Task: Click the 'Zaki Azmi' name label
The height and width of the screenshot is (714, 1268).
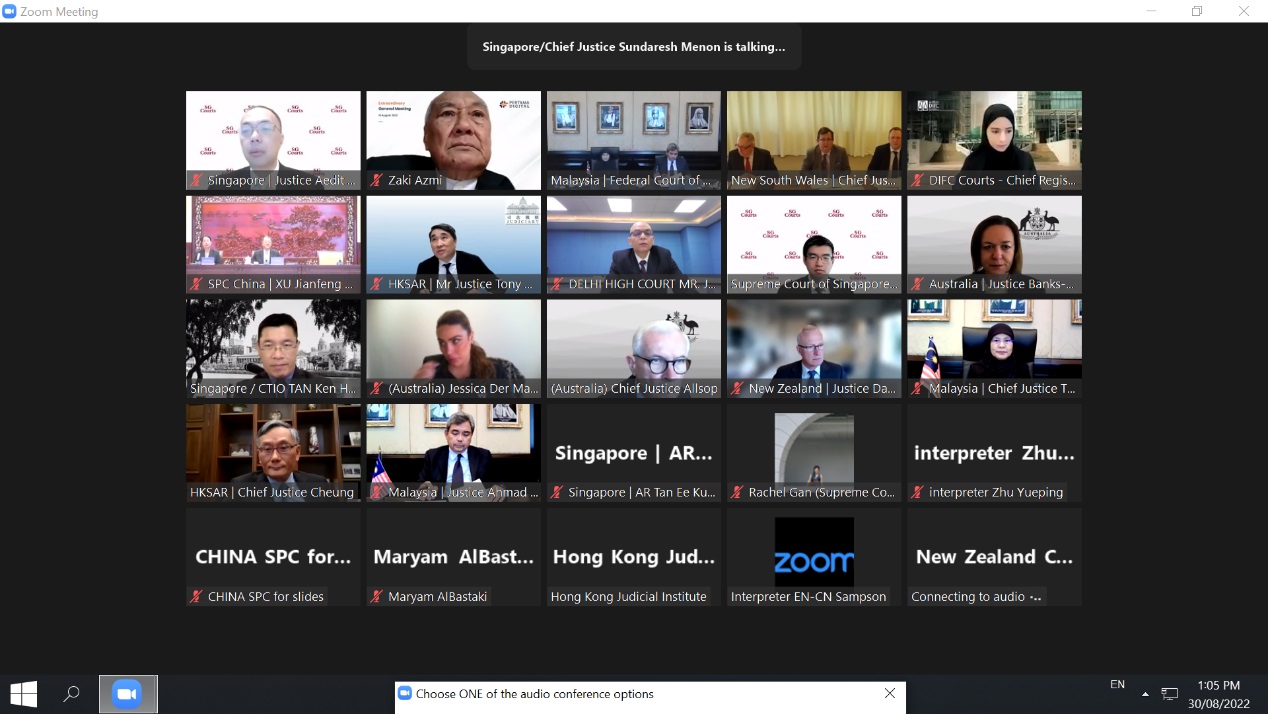Action: (415, 181)
